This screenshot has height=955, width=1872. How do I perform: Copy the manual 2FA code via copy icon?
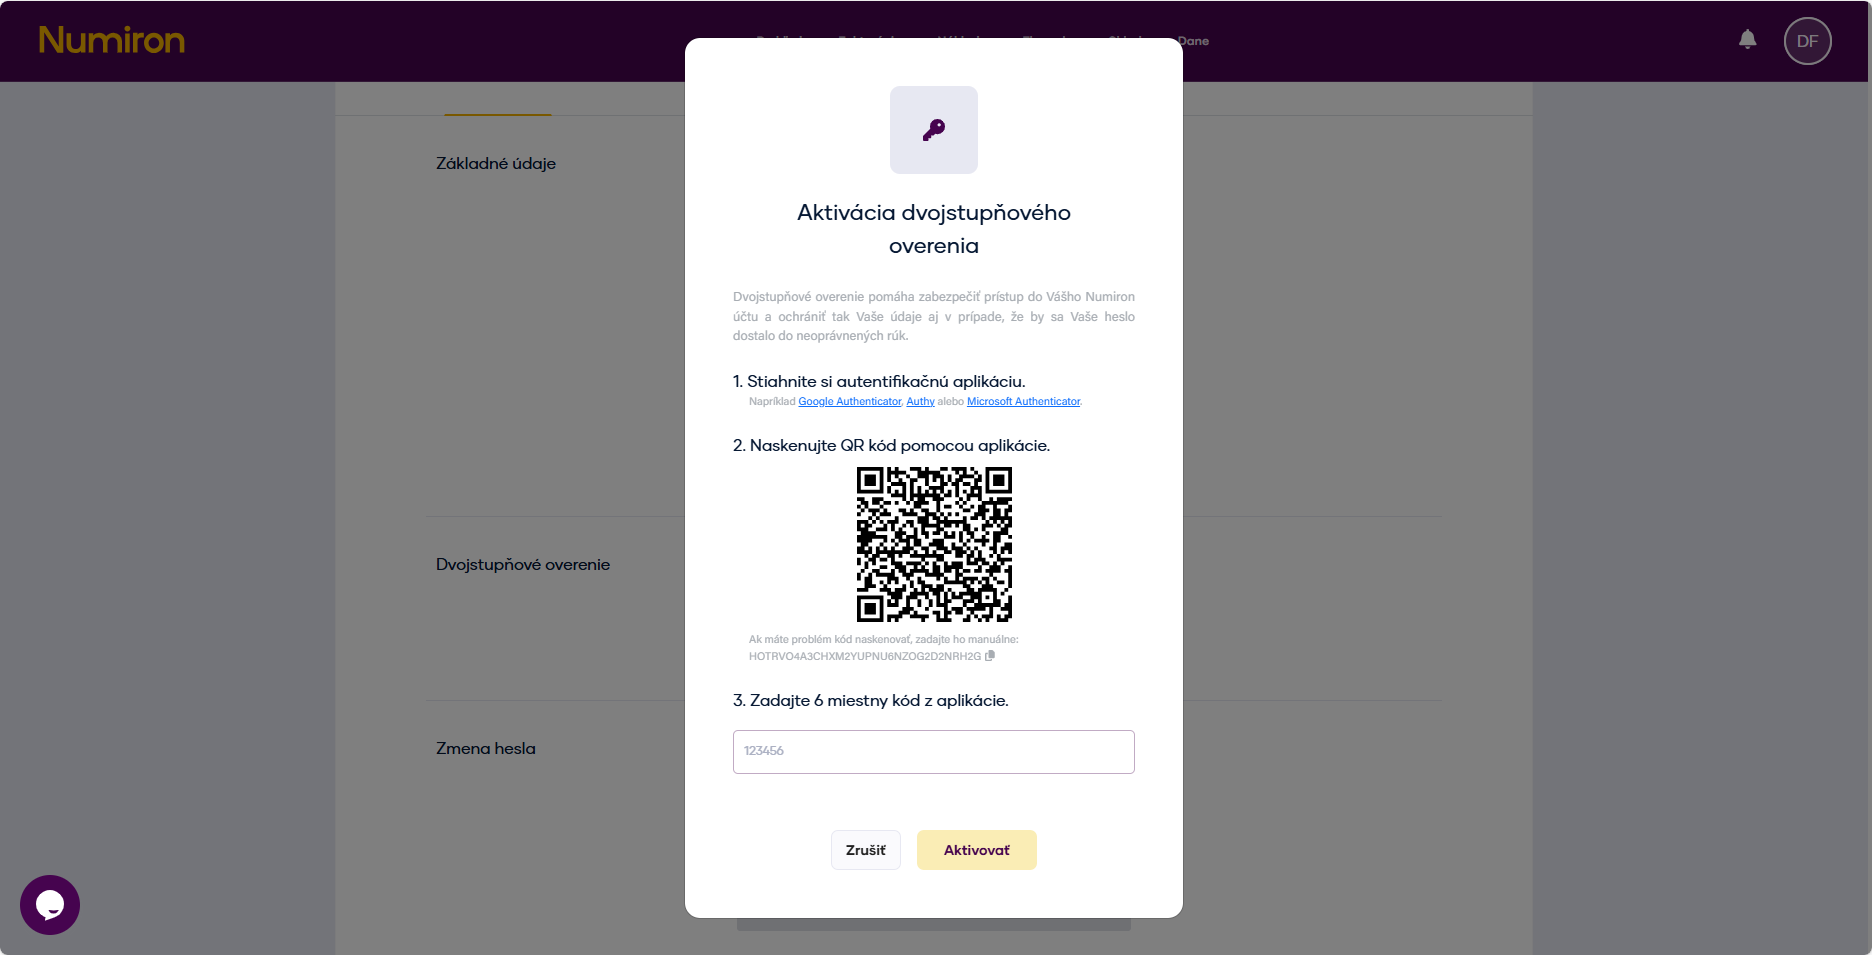pyautogui.click(x=991, y=655)
